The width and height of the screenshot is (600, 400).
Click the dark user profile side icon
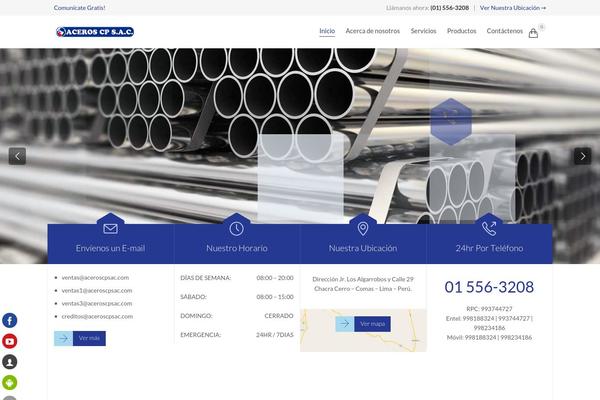pyautogui.click(x=10, y=362)
